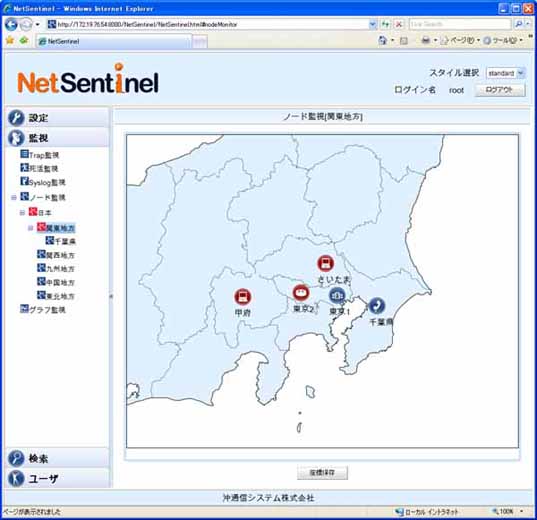The image size is (537, 520).
Task: Click the 千葉県 phone icon on map
Action: click(377, 306)
